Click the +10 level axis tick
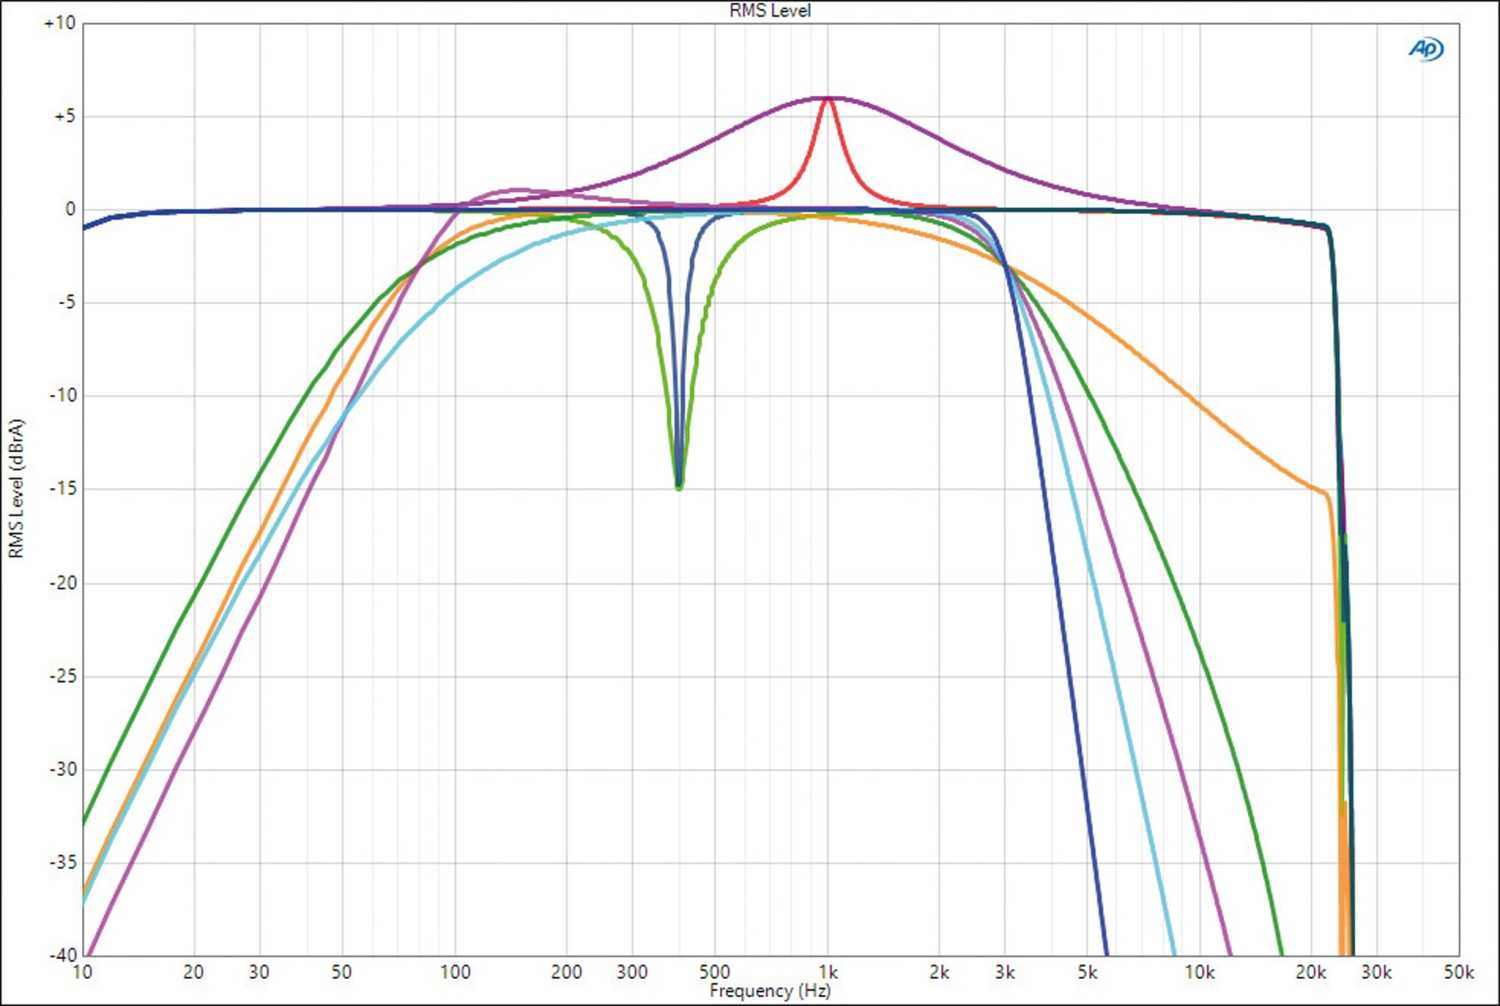The image size is (1500, 1006). [59, 23]
